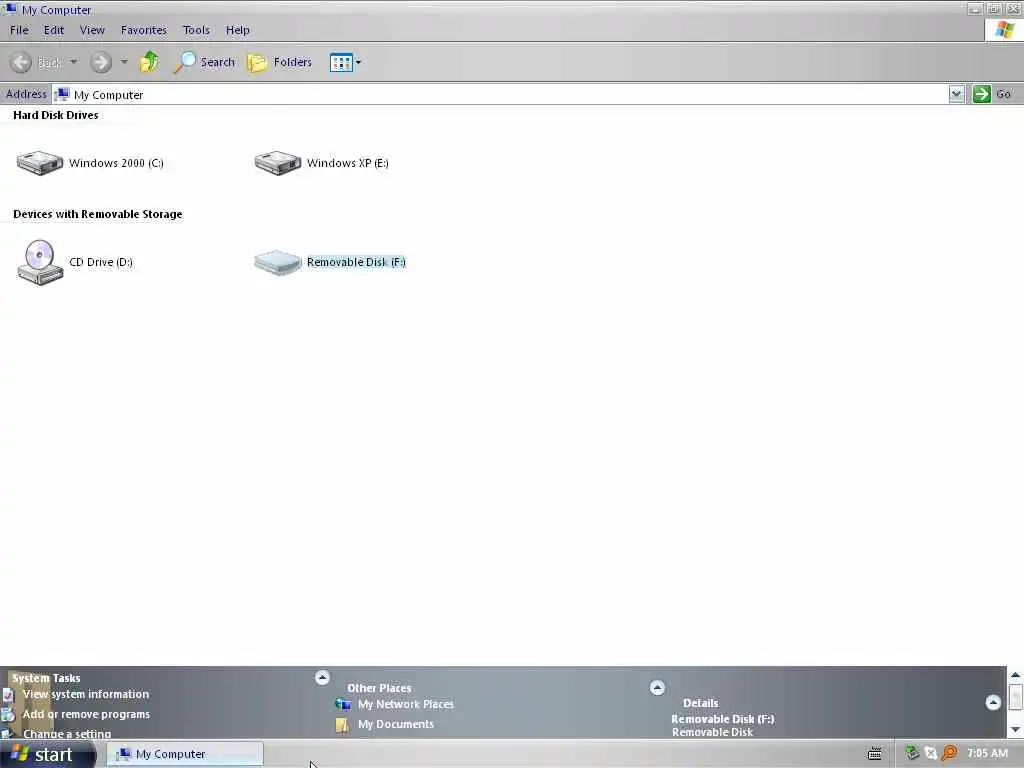
Task: Click the Safely Remove Hardware tray icon
Action: (x=912, y=753)
